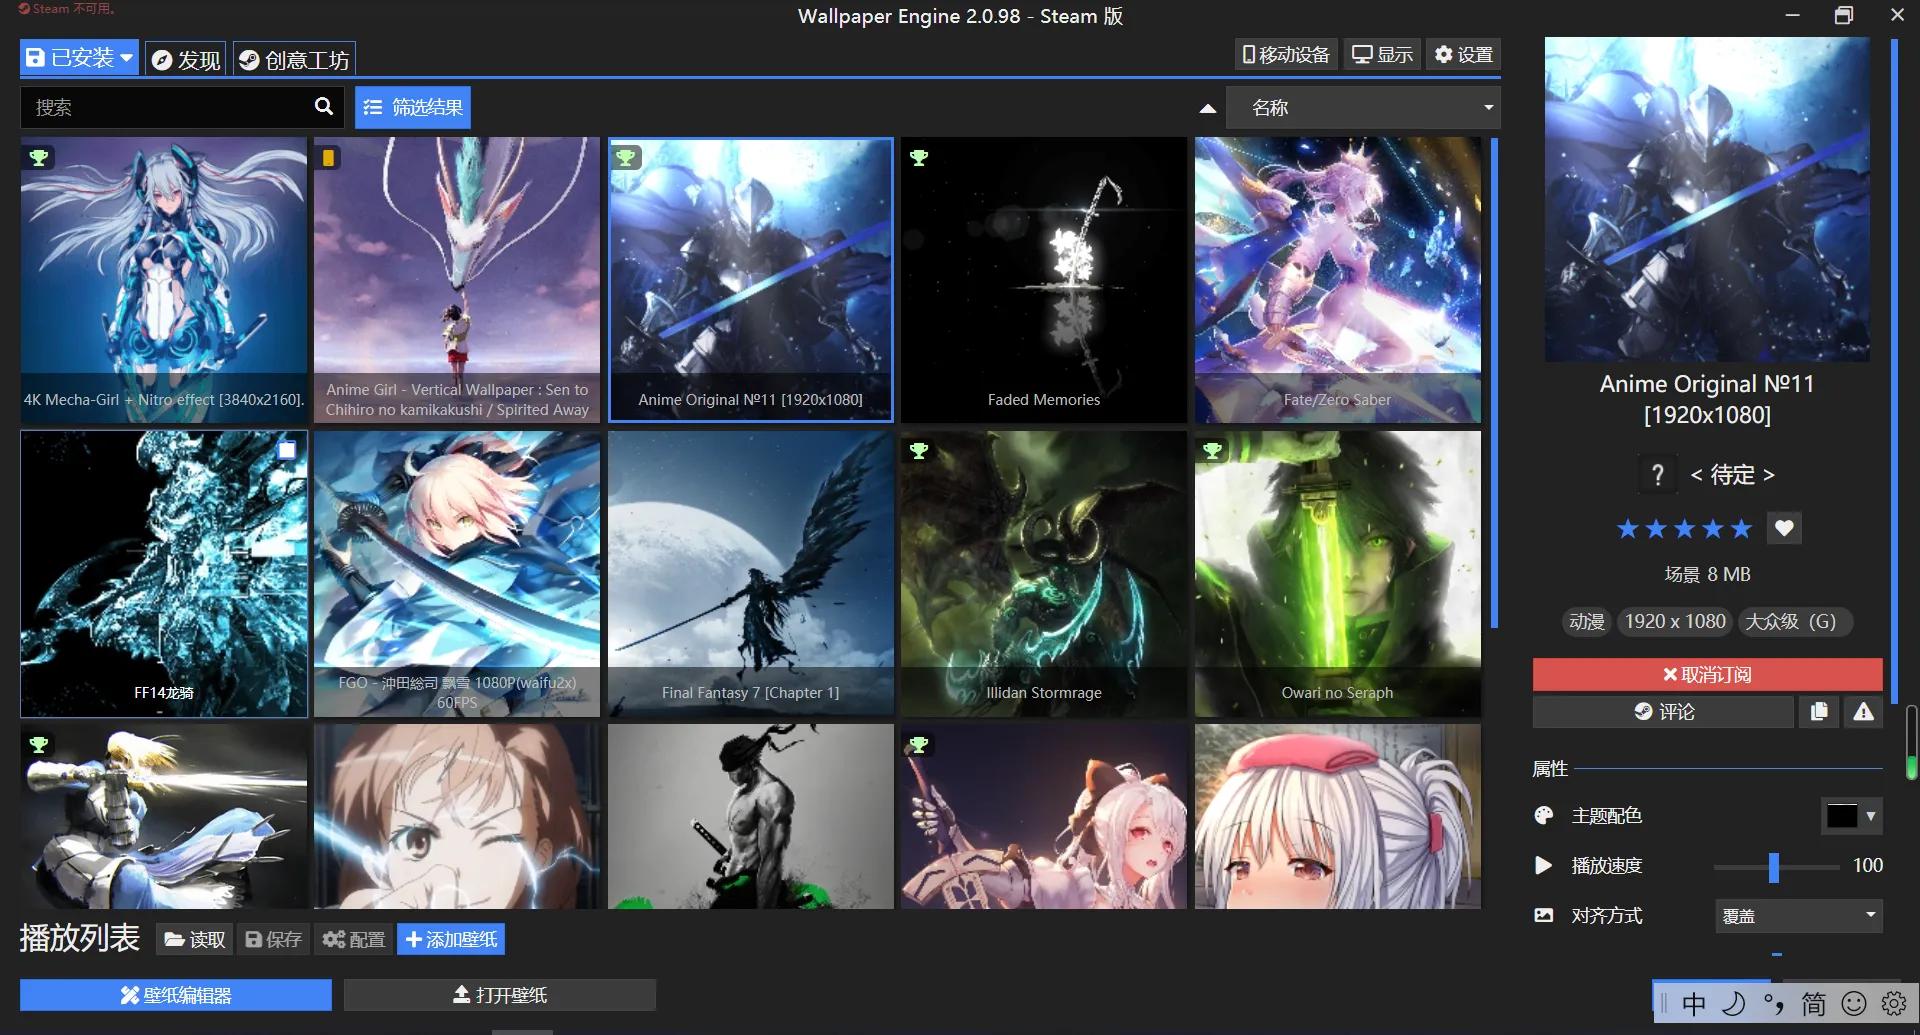Select the Spirited Away vertical wallpaper
This screenshot has height=1035, width=1920.
coord(457,280)
